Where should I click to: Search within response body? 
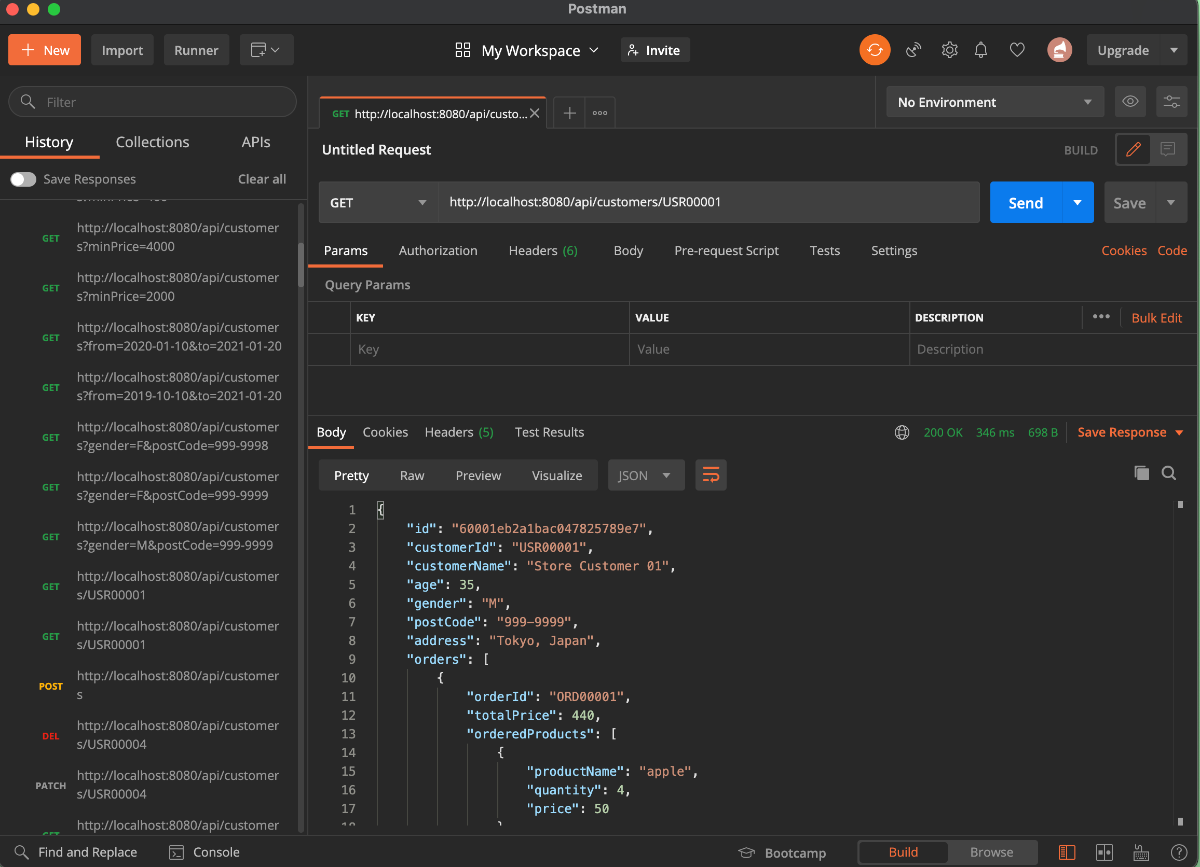tap(1168, 473)
